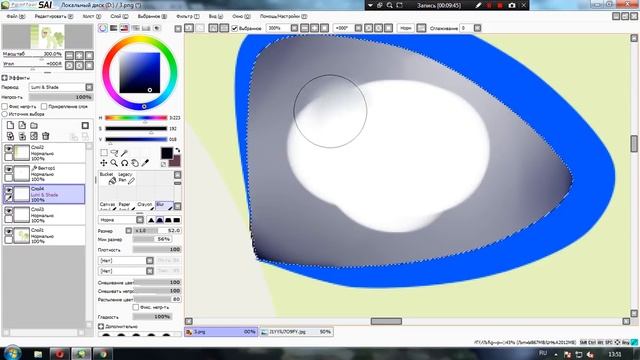Open the Фильтр menu
The height and width of the screenshot is (360, 640).
pos(188,16)
